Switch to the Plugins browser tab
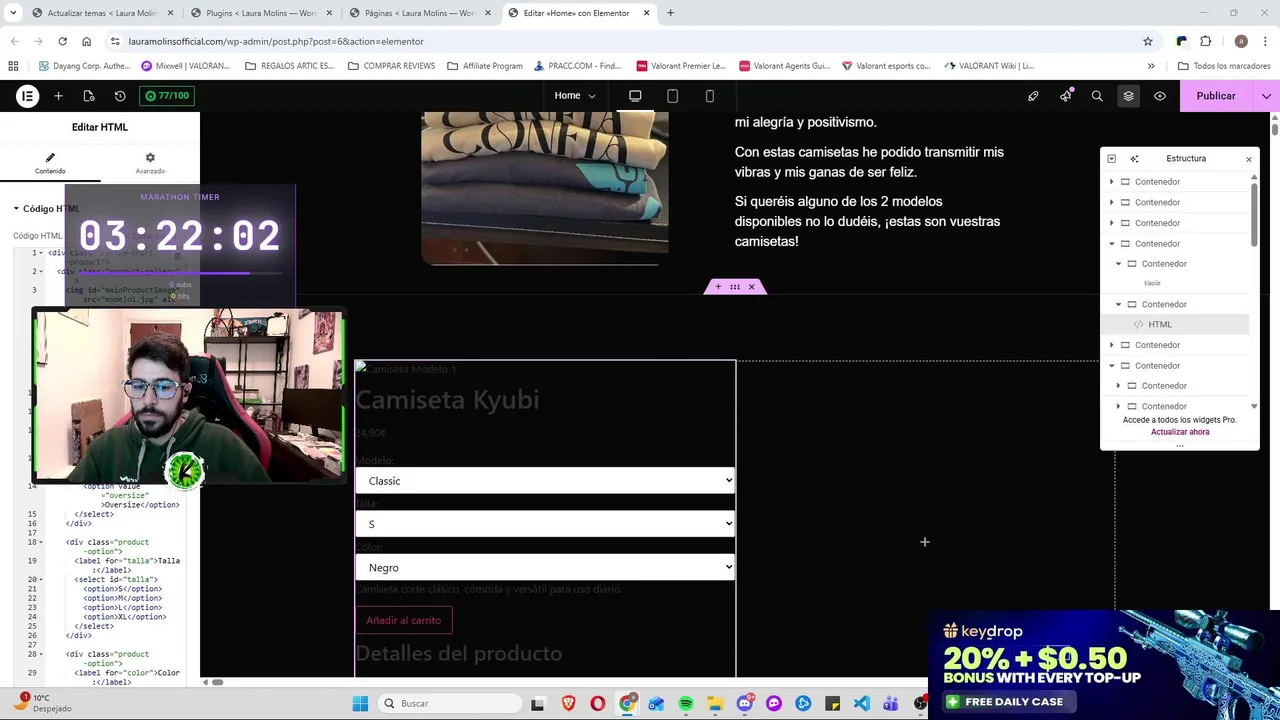1280x720 pixels. 261,13
